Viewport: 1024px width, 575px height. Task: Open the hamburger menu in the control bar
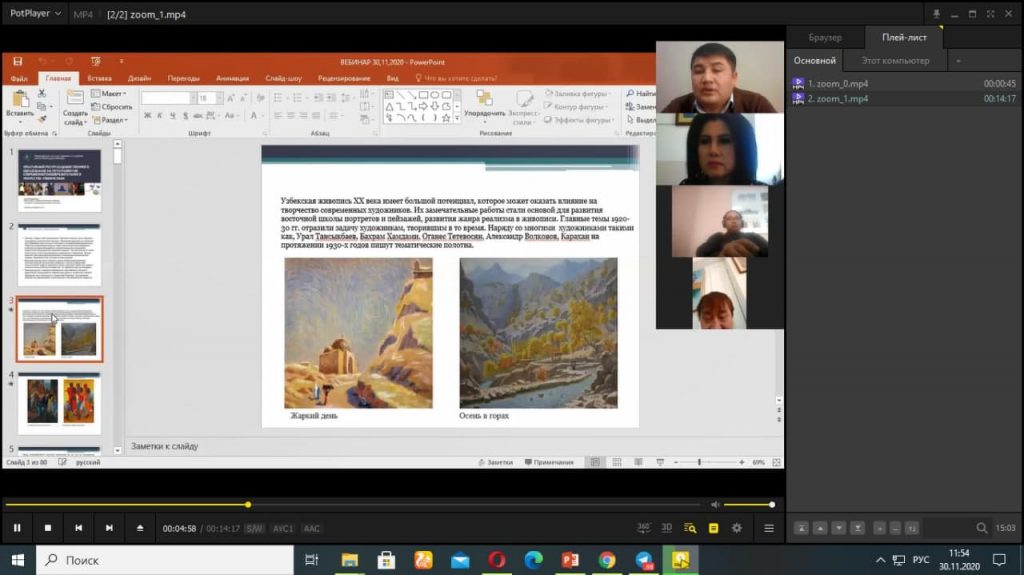(x=769, y=528)
